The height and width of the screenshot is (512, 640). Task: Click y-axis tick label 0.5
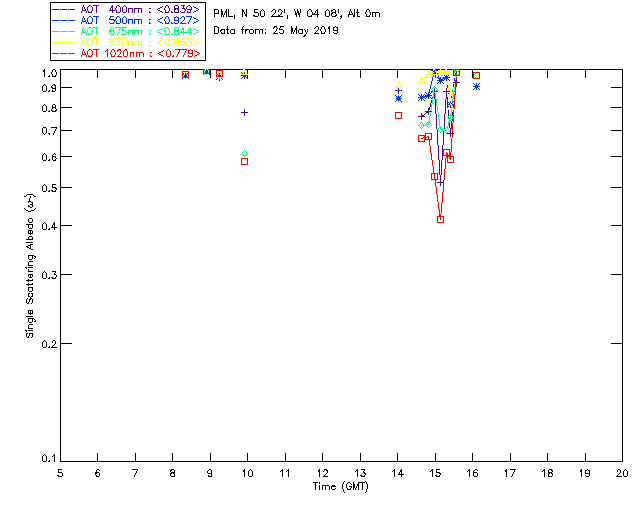pos(49,188)
